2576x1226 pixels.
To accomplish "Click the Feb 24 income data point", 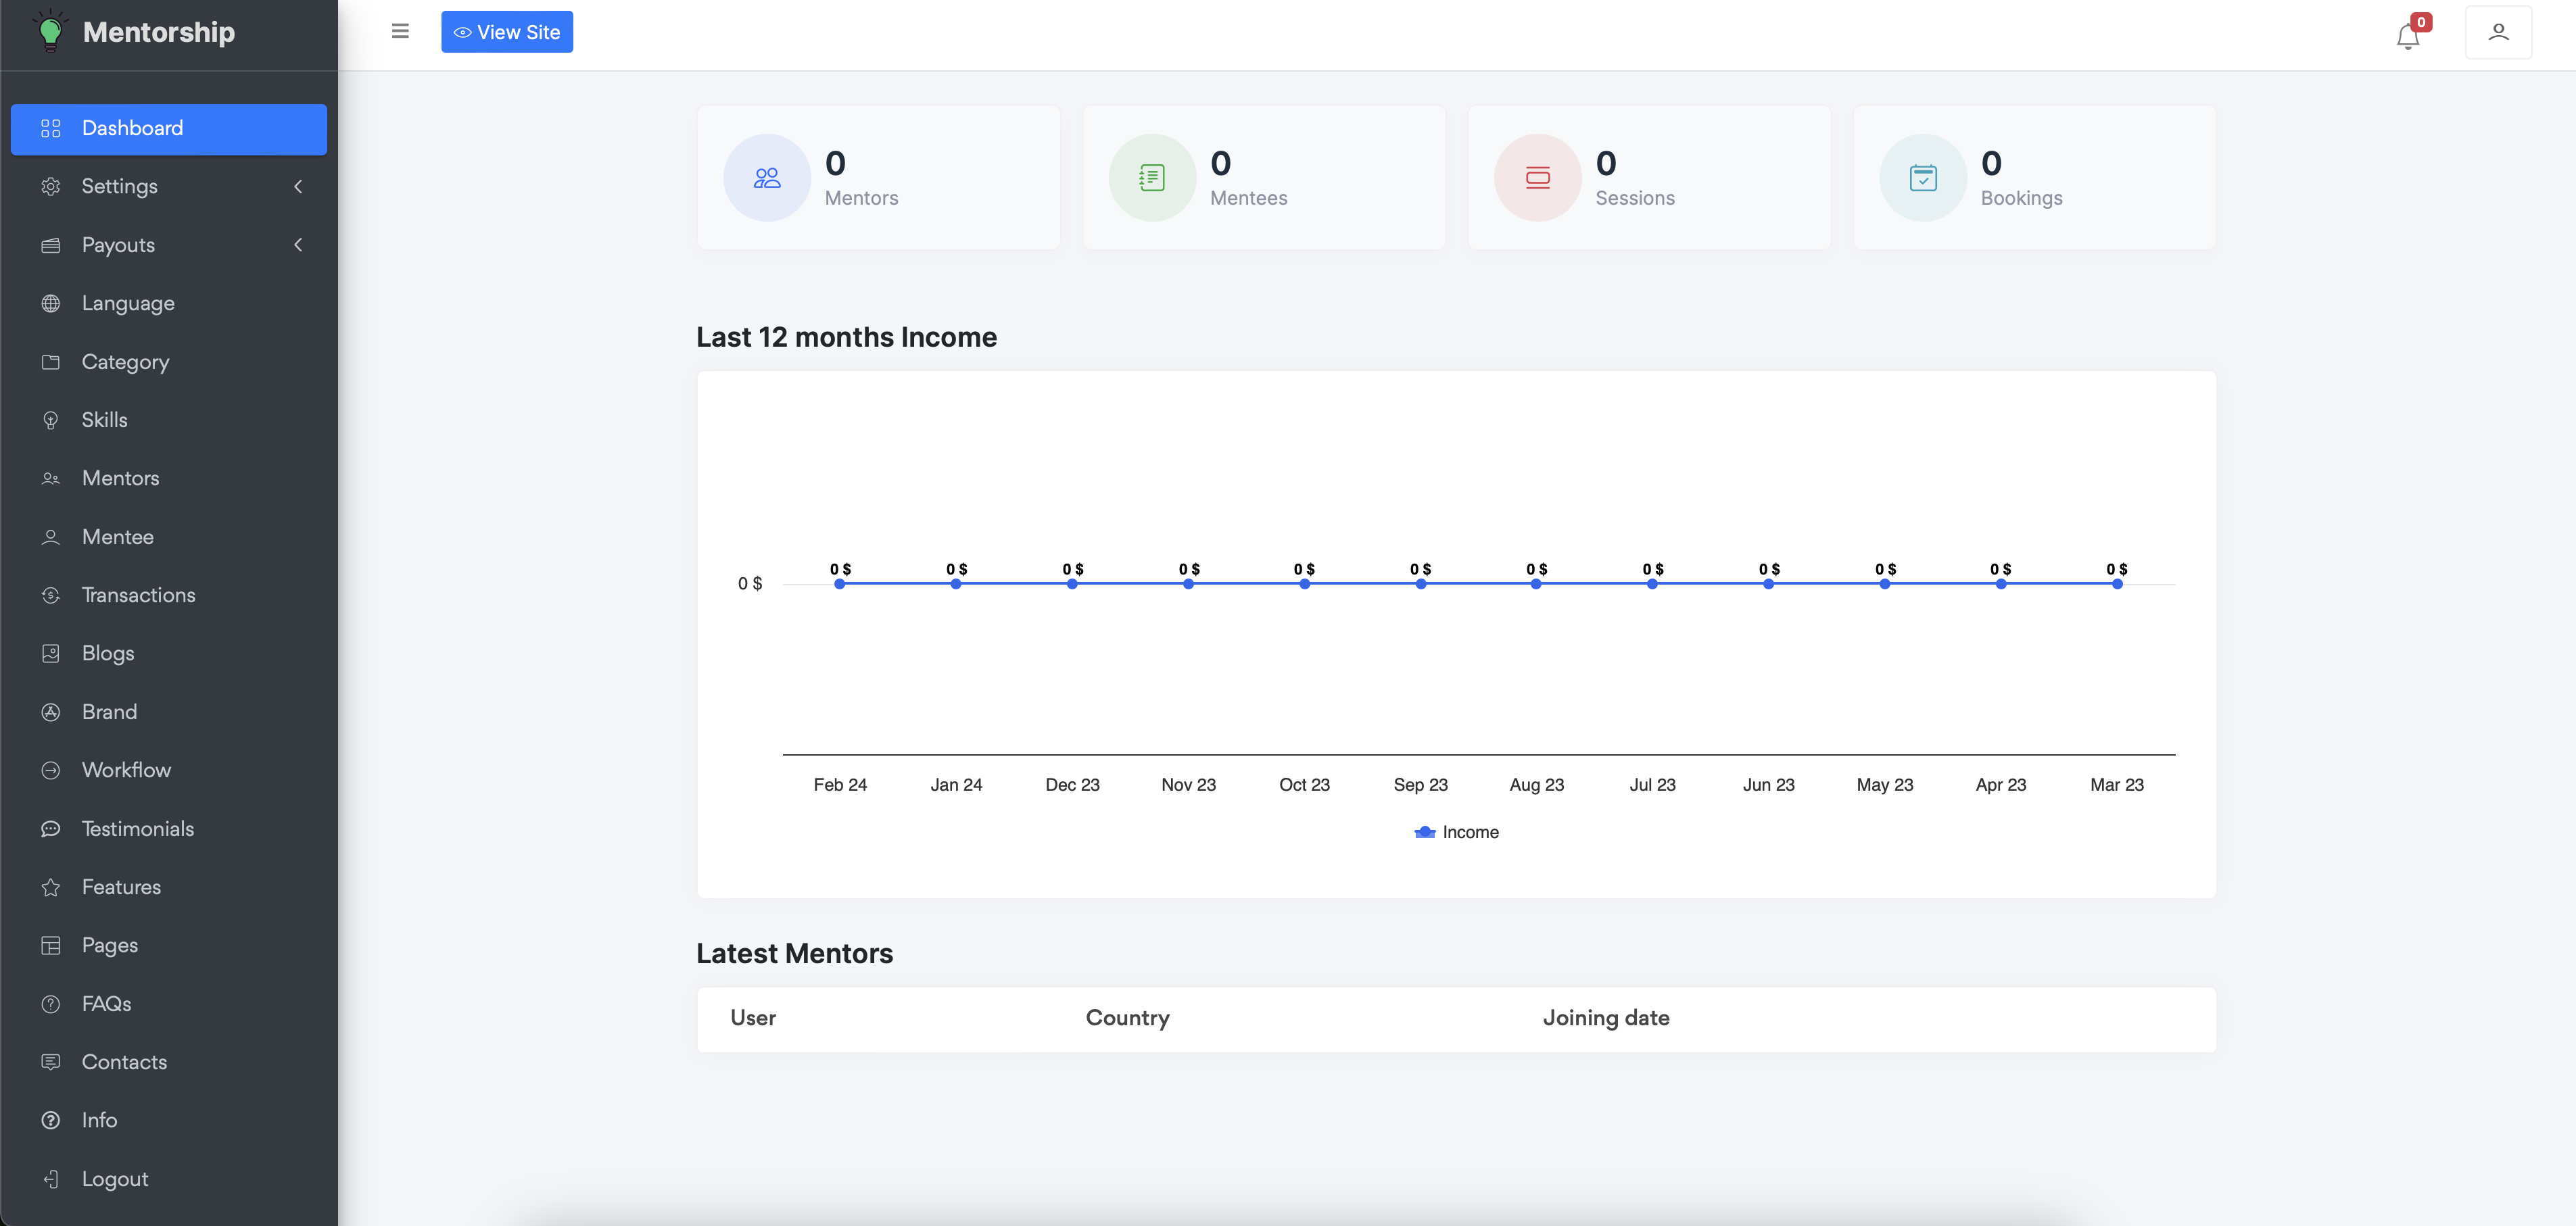I will (x=840, y=584).
